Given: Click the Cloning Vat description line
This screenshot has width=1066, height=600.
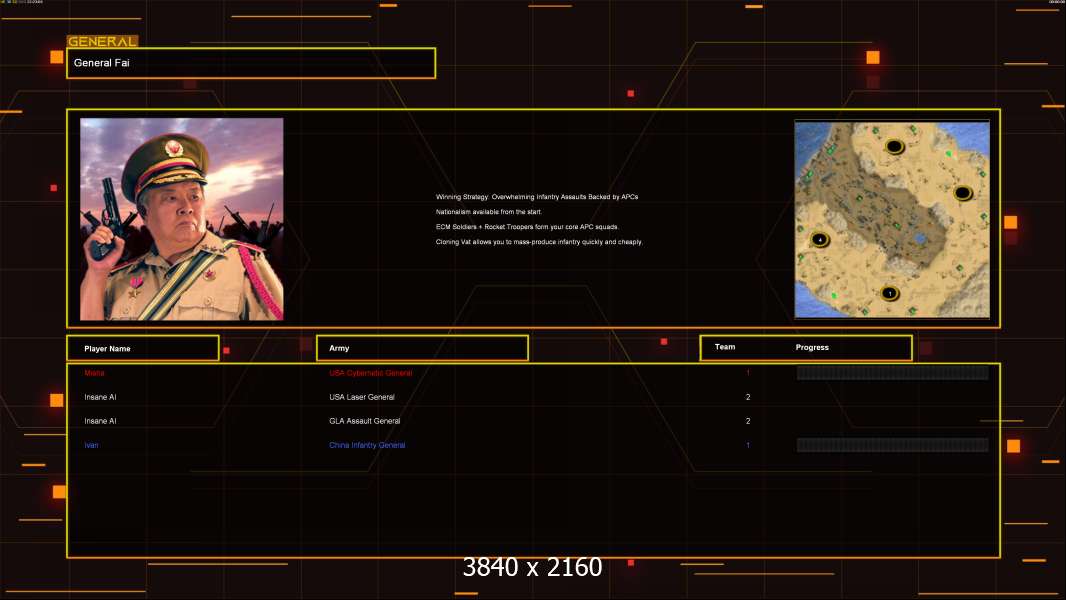Looking at the screenshot, I should click(x=539, y=241).
